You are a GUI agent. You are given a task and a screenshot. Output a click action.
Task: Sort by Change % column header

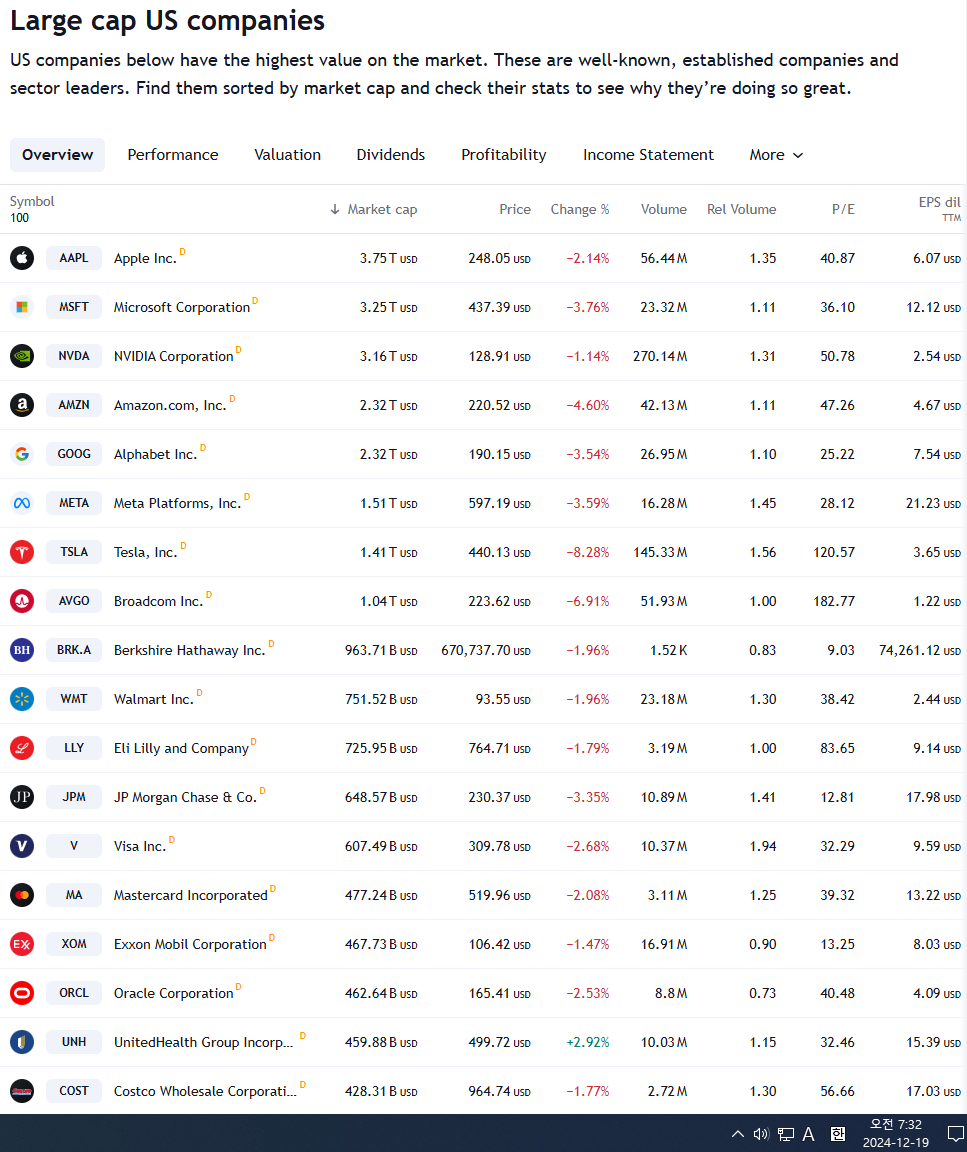click(x=580, y=209)
